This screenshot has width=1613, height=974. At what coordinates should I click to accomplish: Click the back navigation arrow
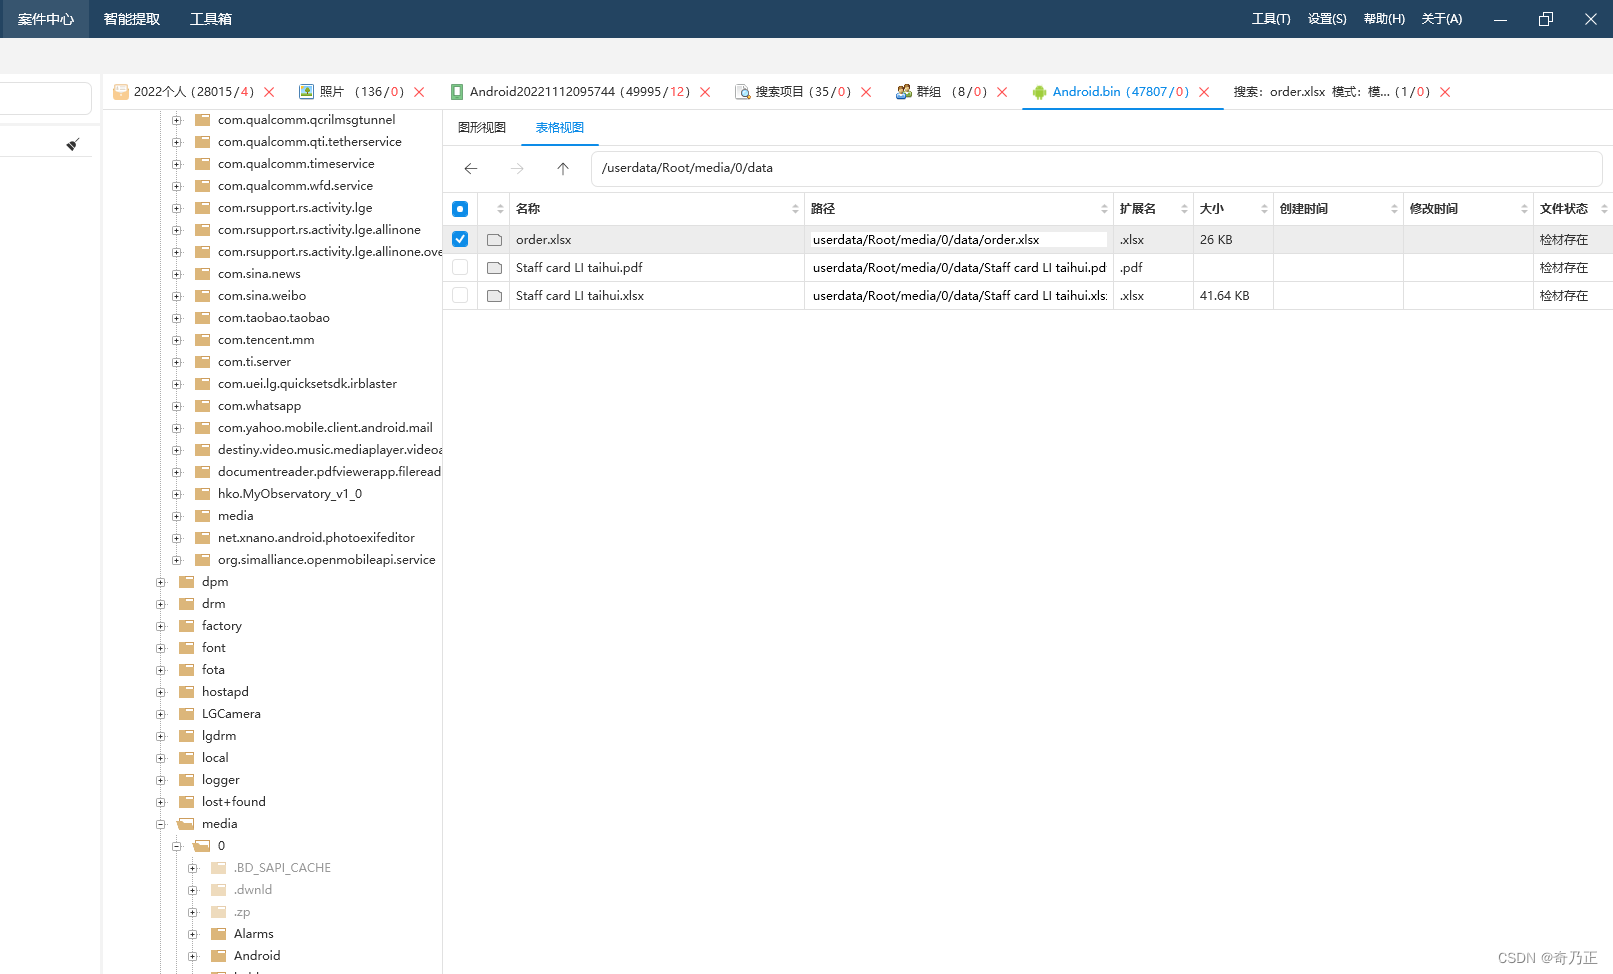click(471, 169)
